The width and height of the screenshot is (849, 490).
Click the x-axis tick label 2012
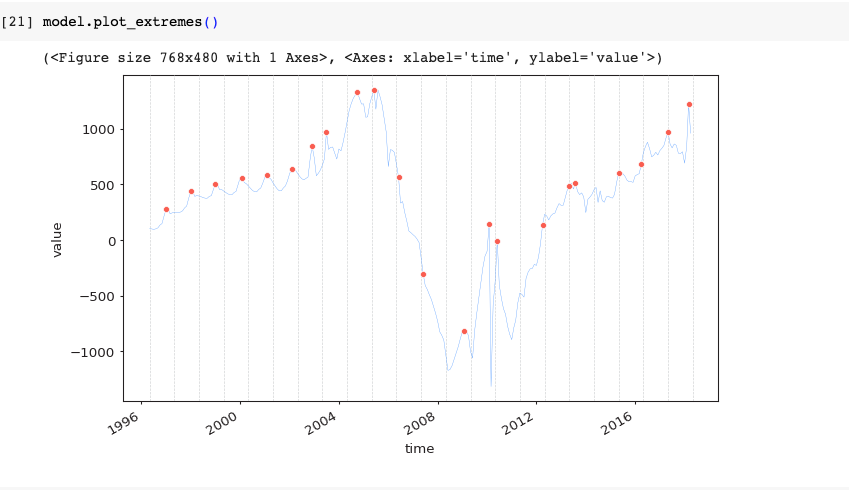pos(519,423)
